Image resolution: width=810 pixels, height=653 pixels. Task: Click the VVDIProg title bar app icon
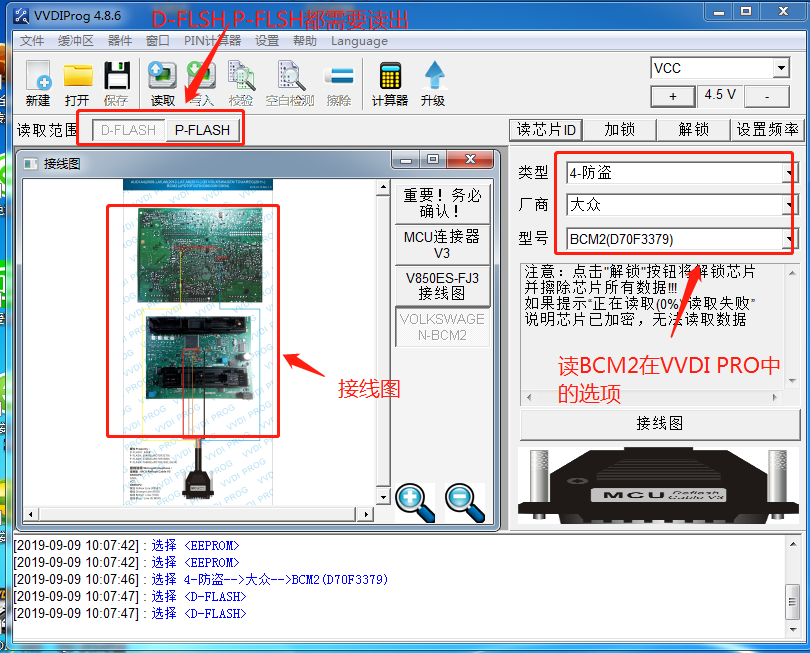tap(22, 15)
